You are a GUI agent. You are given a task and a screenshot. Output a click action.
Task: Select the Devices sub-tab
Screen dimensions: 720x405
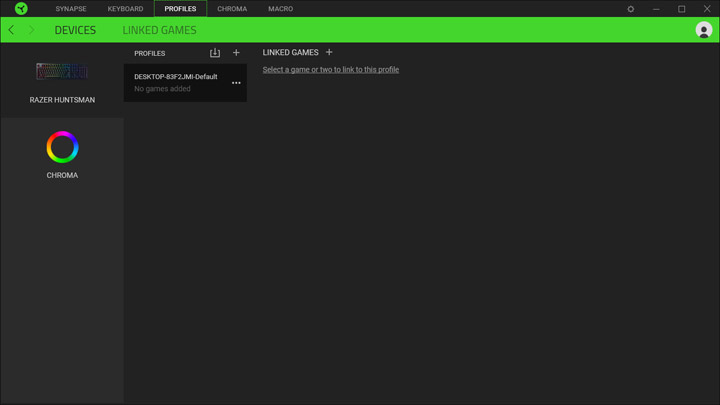75,30
